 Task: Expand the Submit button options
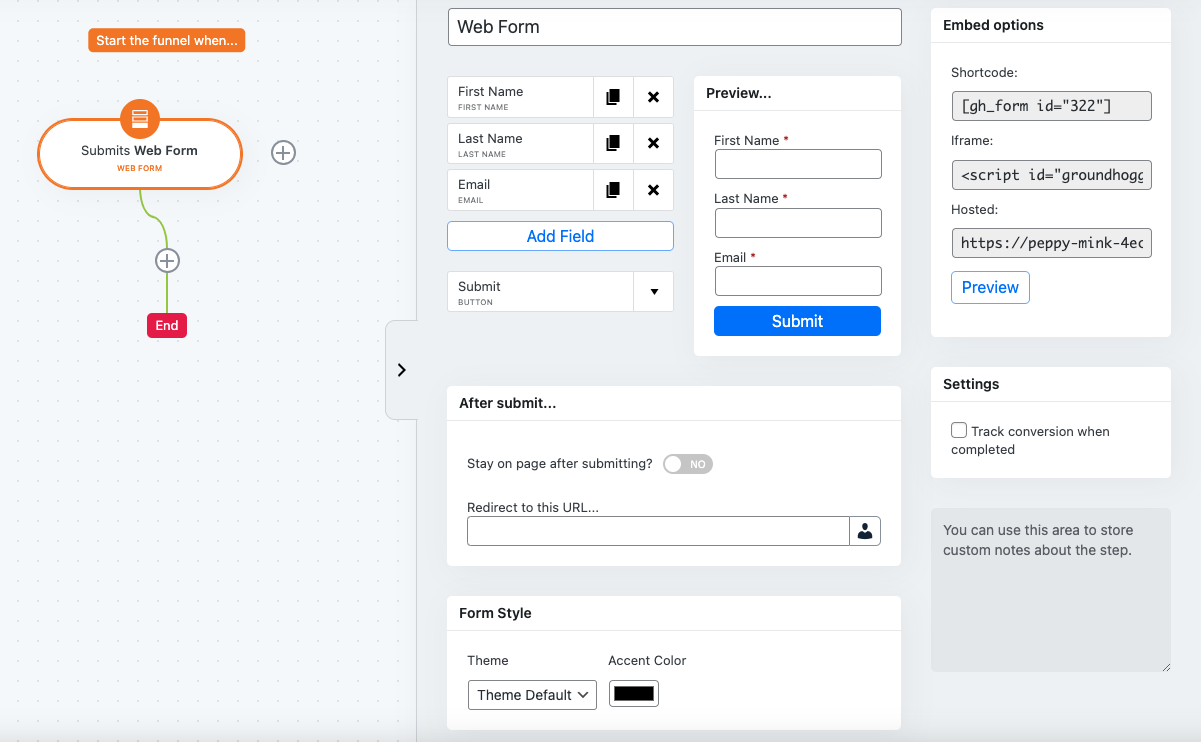point(654,292)
